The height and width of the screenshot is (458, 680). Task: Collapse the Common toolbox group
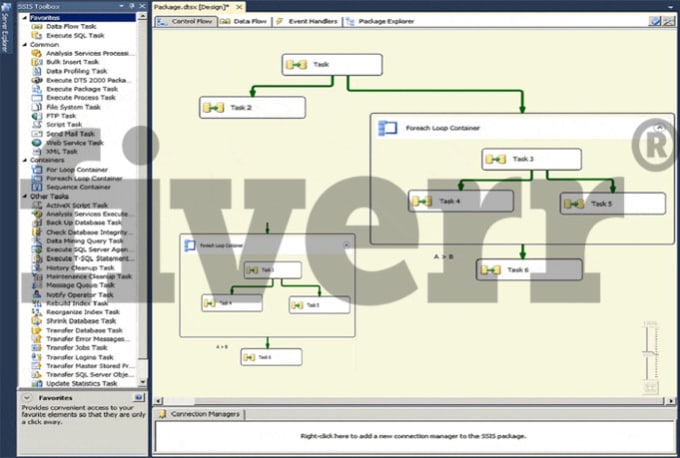25,44
